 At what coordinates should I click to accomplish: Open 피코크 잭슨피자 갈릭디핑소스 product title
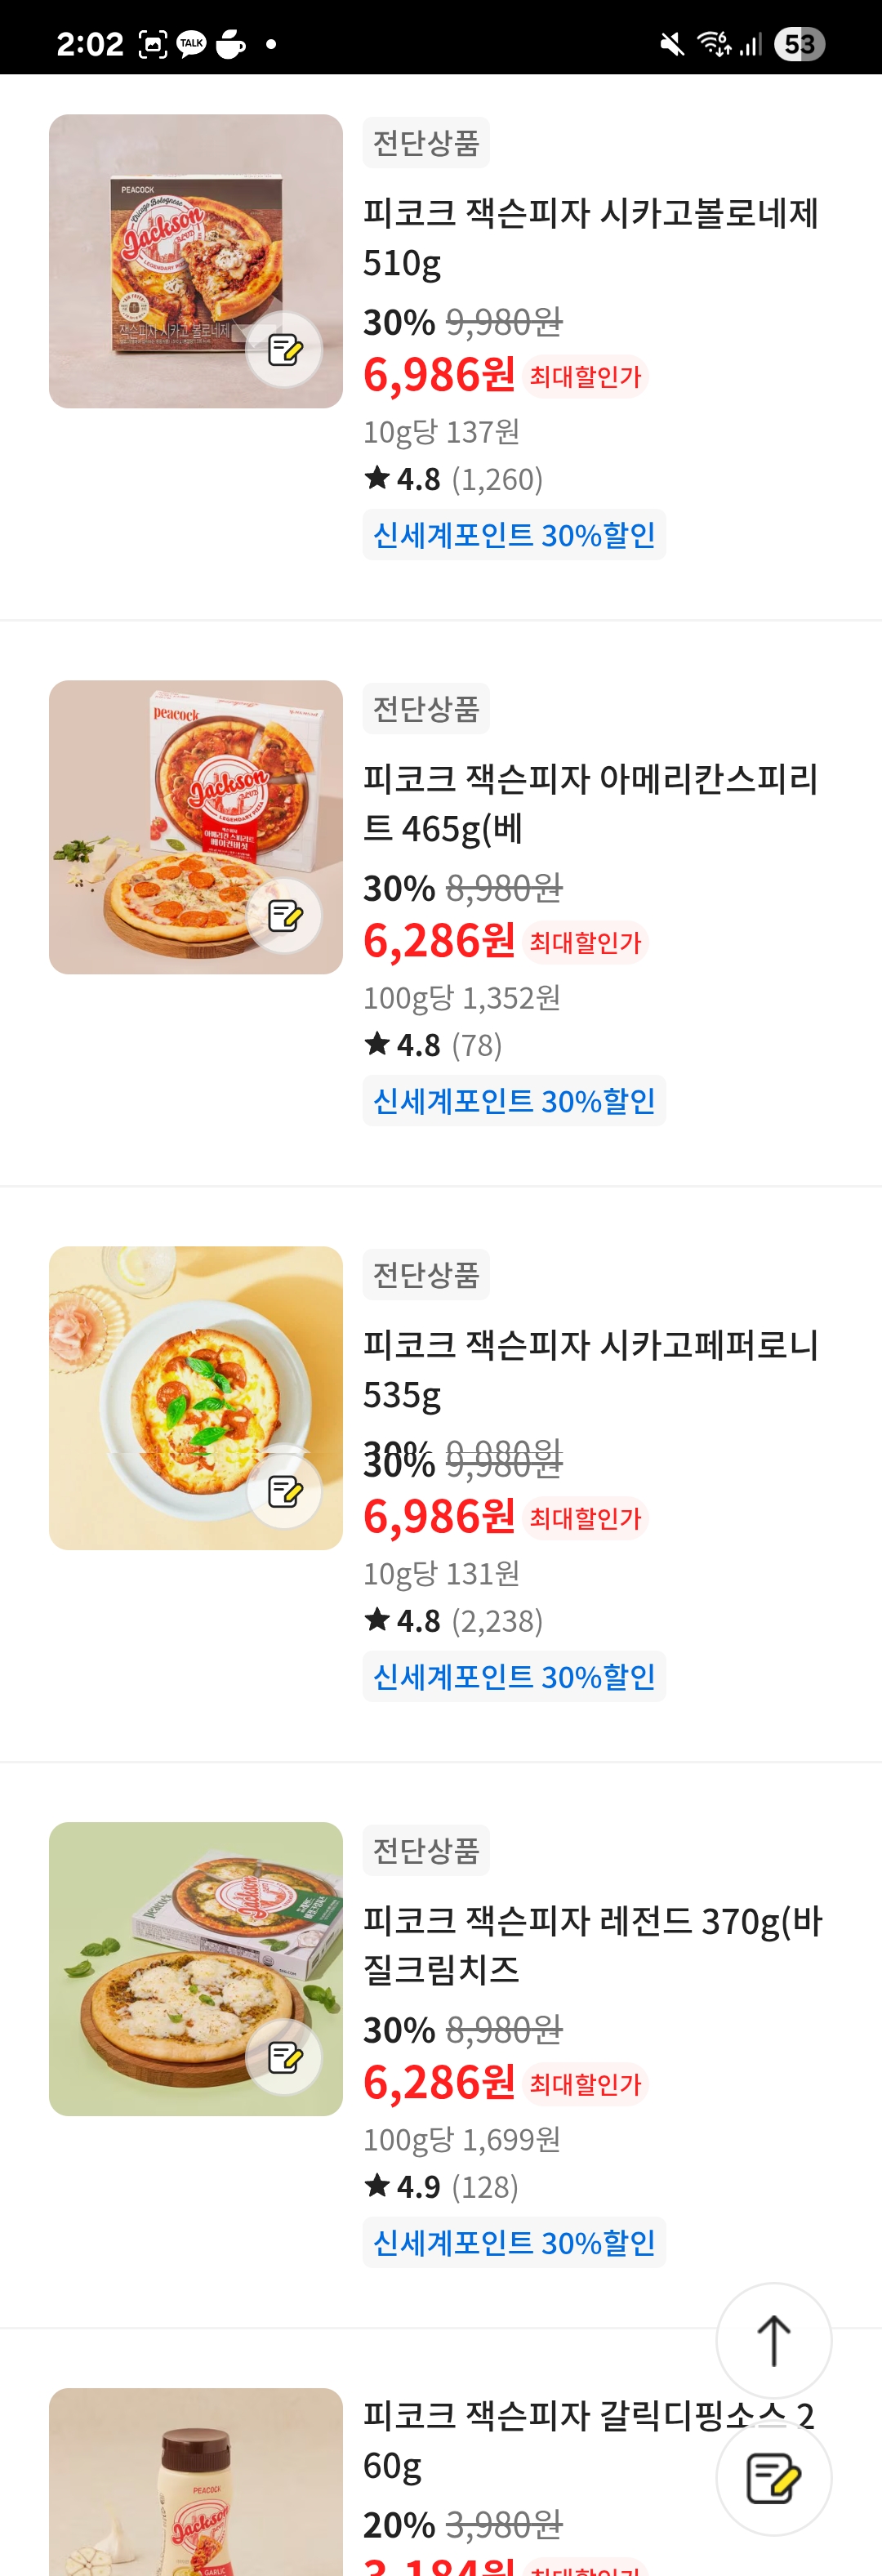click(x=589, y=2440)
